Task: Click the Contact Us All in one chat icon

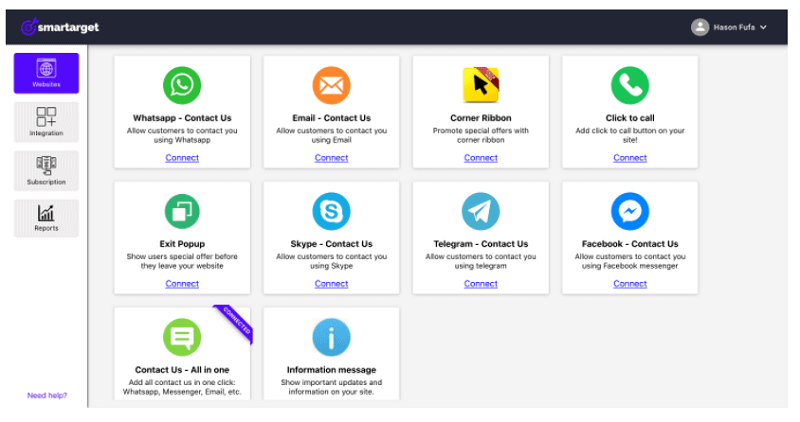Action: [182, 337]
